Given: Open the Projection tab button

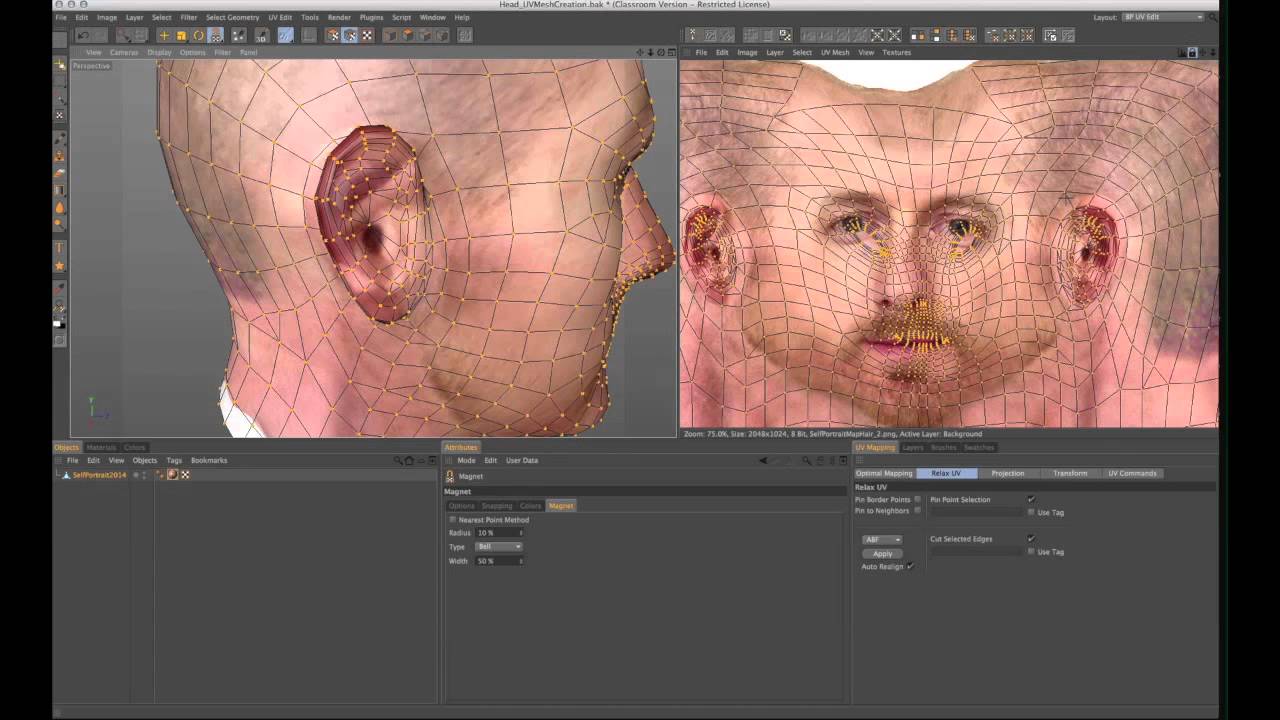Looking at the screenshot, I should pos(1008,473).
